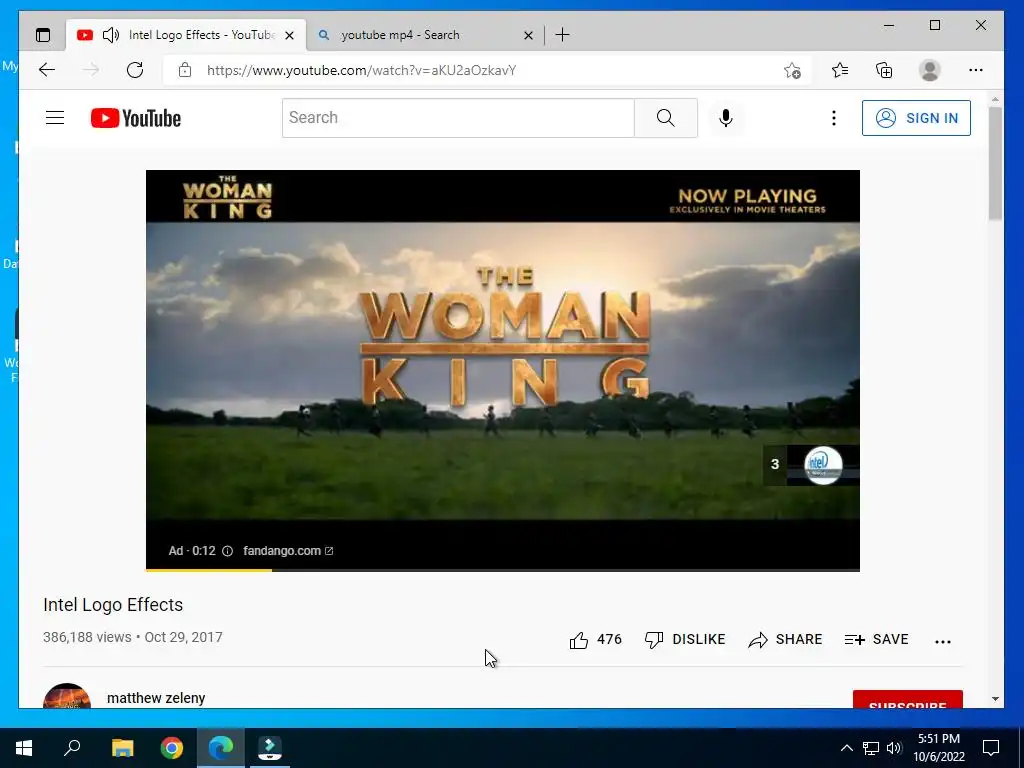Screen dimensions: 1024x768
Task: Open a new browser tab
Action: (562, 35)
